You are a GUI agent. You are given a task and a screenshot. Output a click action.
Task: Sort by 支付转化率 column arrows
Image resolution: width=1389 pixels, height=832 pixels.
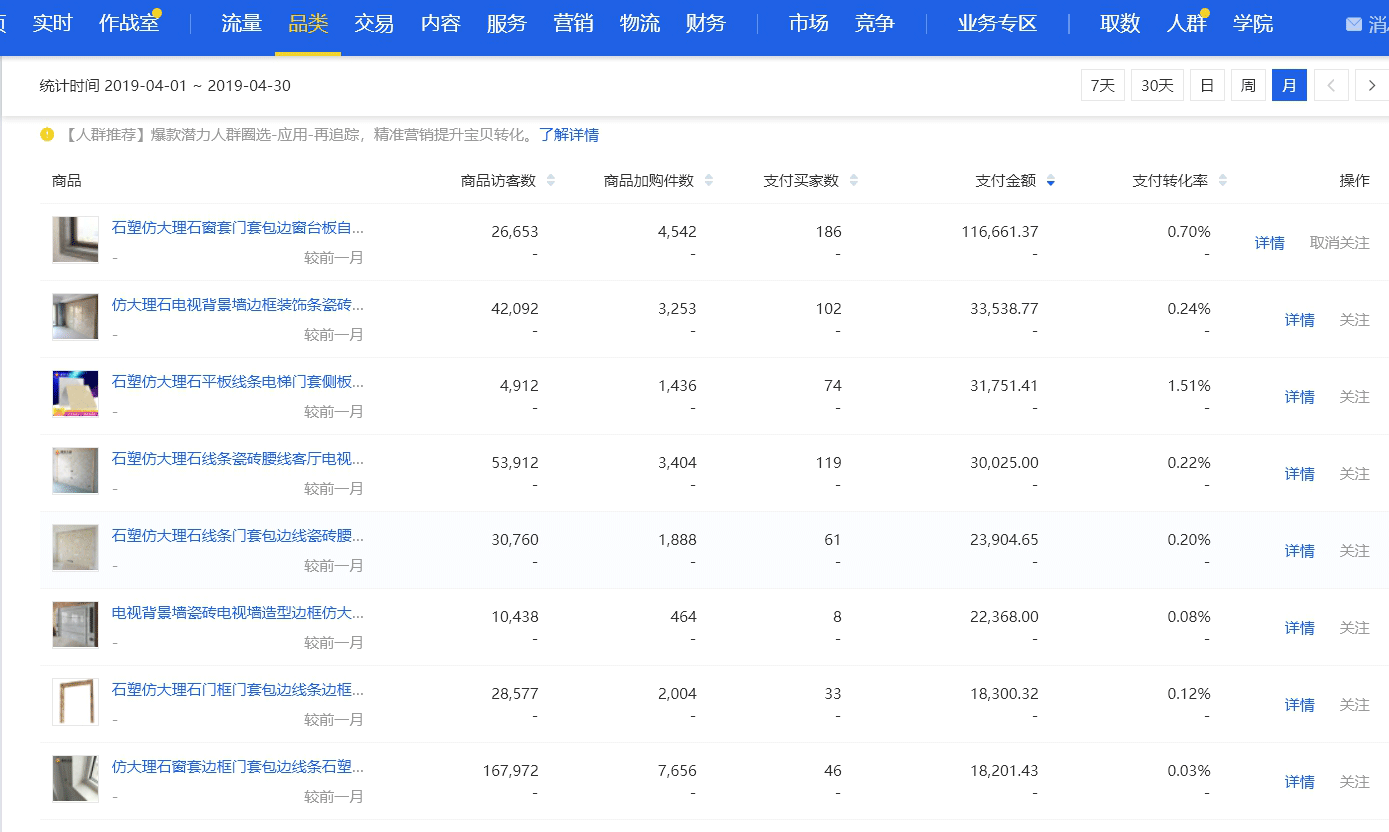click(x=1222, y=181)
